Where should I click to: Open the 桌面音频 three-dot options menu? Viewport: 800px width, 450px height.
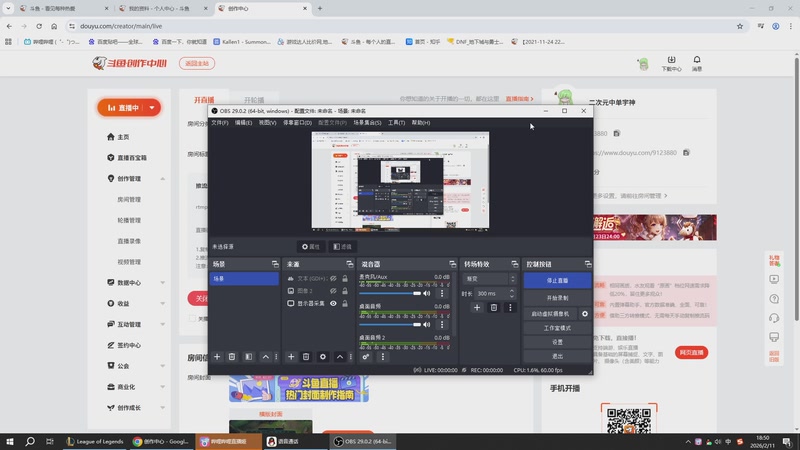click(442, 324)
